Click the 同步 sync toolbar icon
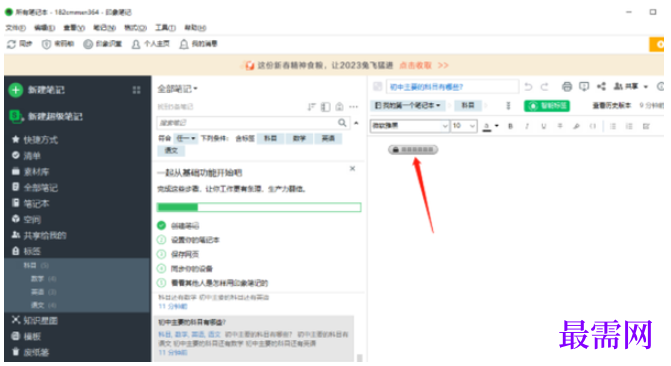 click(x=12, y=44)
